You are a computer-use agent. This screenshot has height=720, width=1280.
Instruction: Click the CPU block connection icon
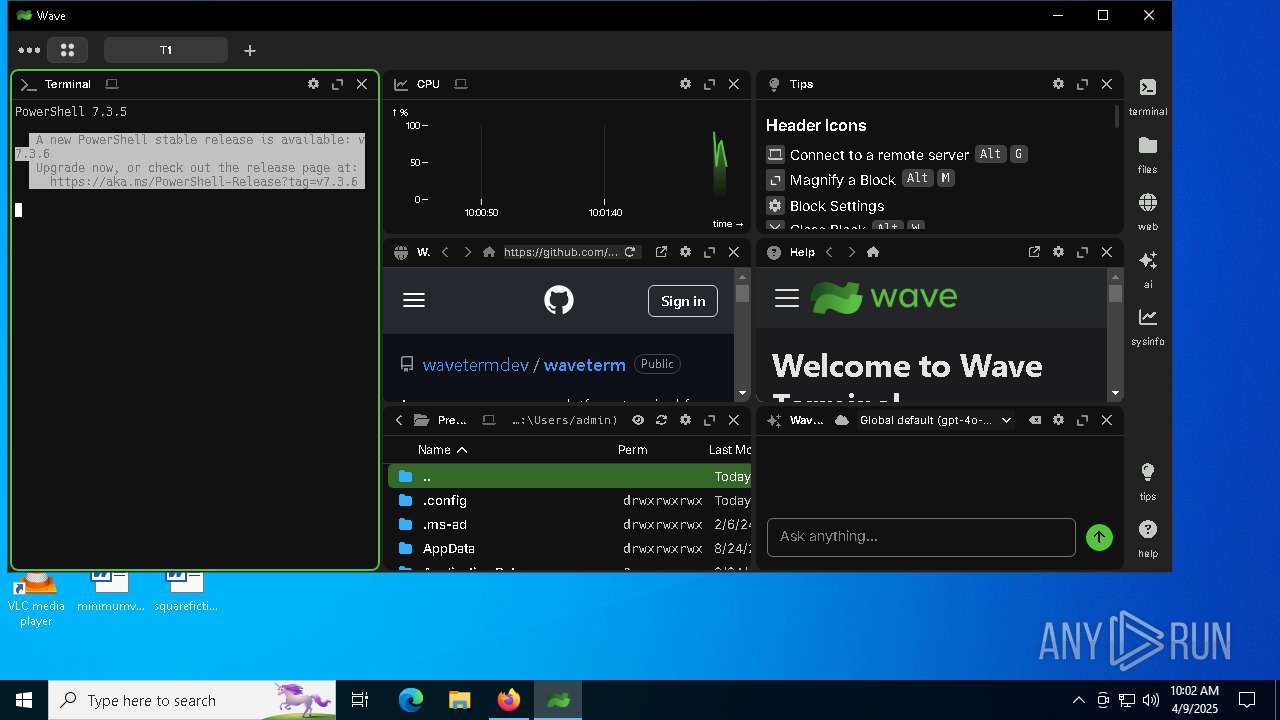tap(461, 84)
